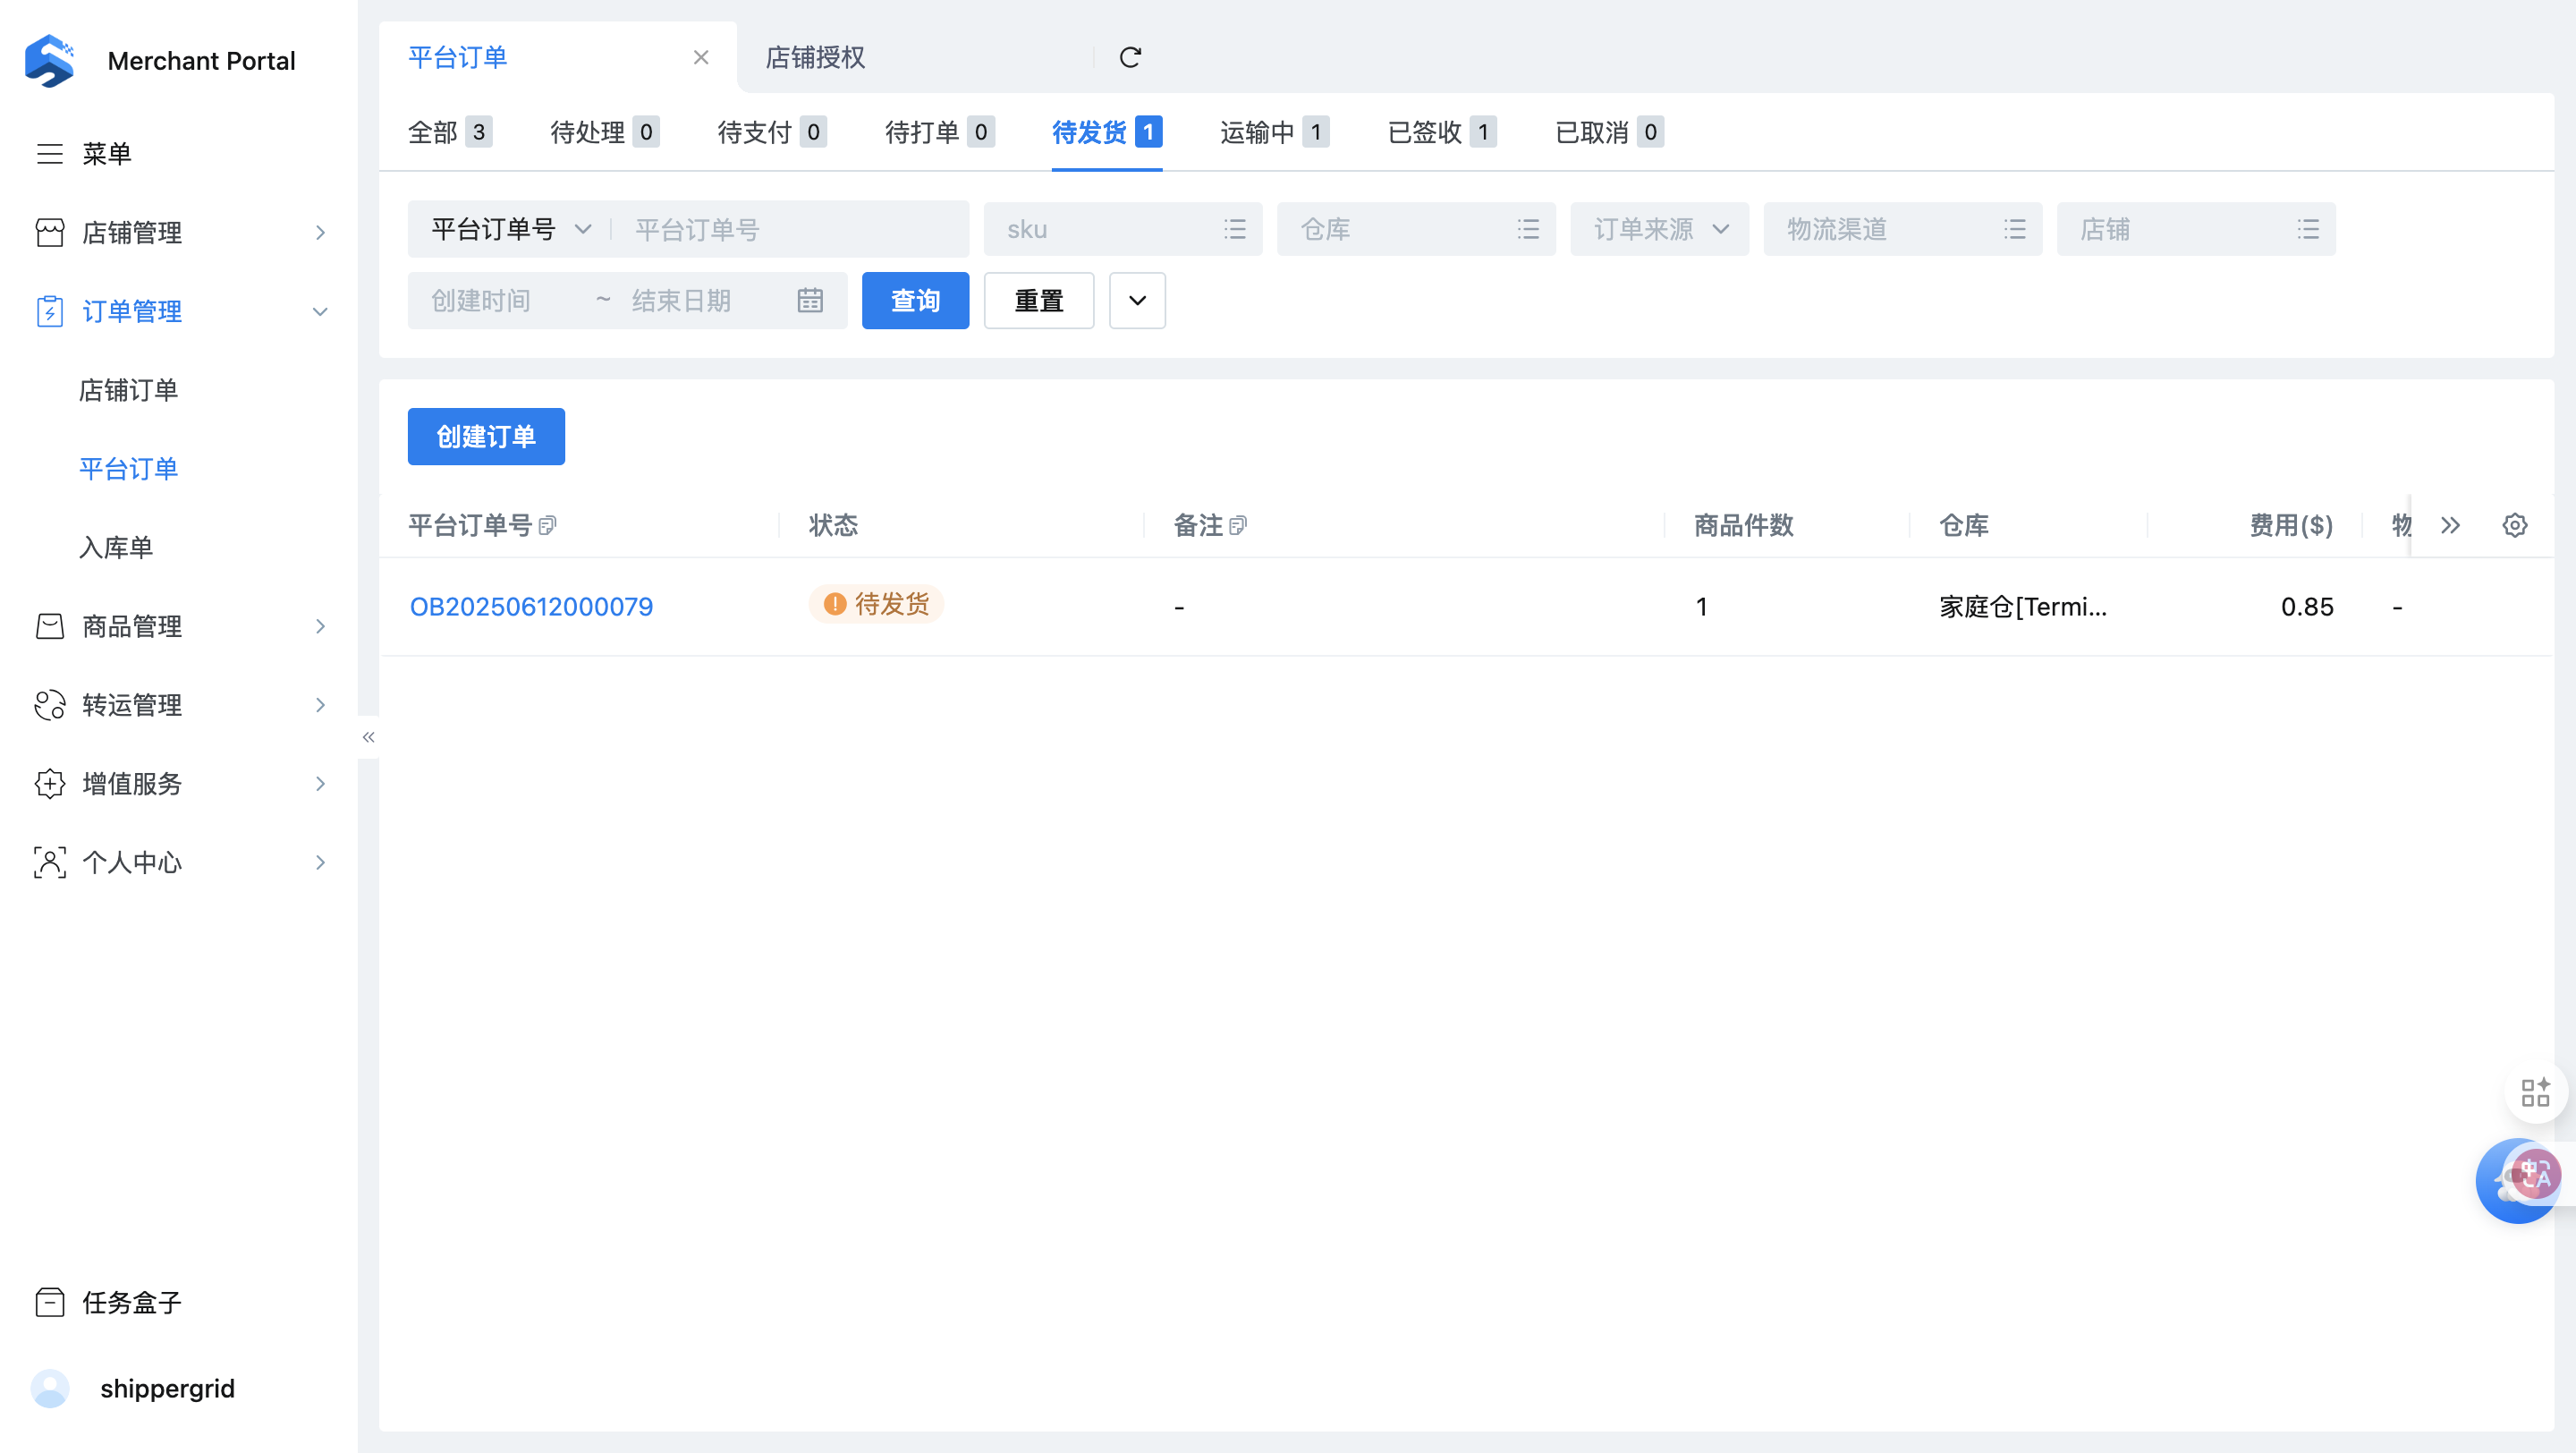
Task: Close the 平台订单 page tab
Action: pyautogui.click(x=701, y=57)
